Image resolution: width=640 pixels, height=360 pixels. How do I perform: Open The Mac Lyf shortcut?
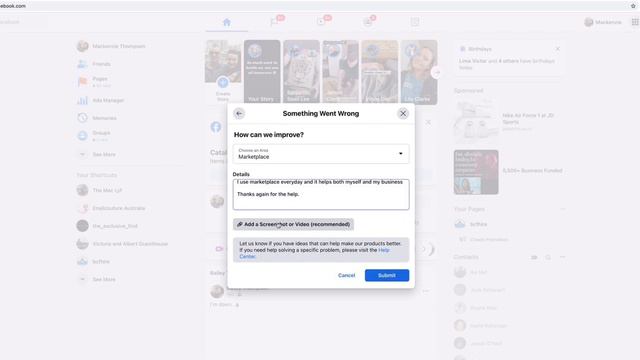(x=100, y=190)
